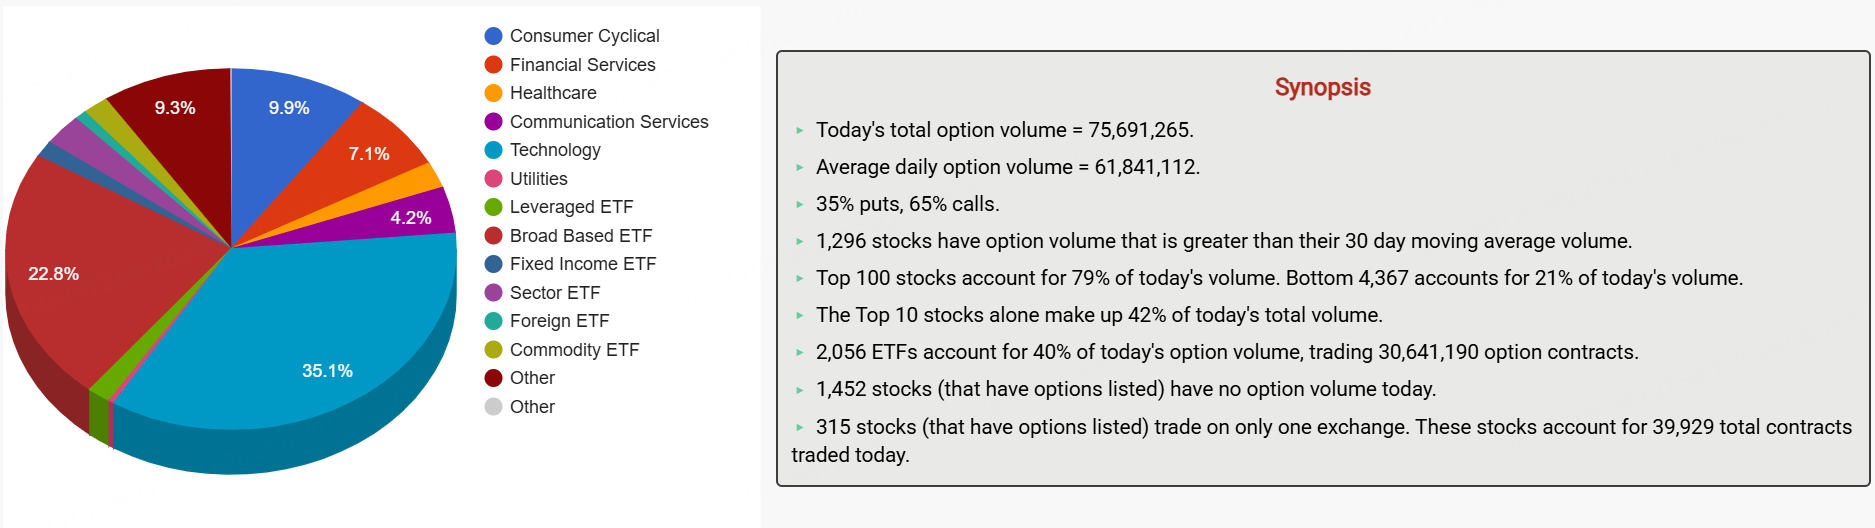
Task: Select the Commodity ETF legend label
Action: pos(574,350)
